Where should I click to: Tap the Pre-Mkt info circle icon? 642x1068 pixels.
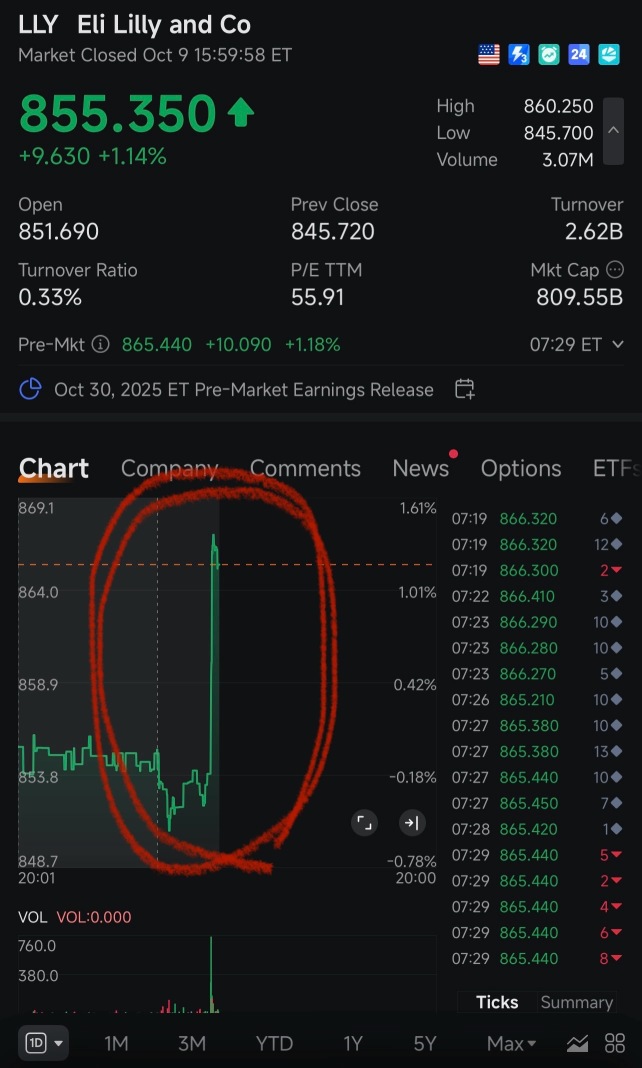pos(100,345)
